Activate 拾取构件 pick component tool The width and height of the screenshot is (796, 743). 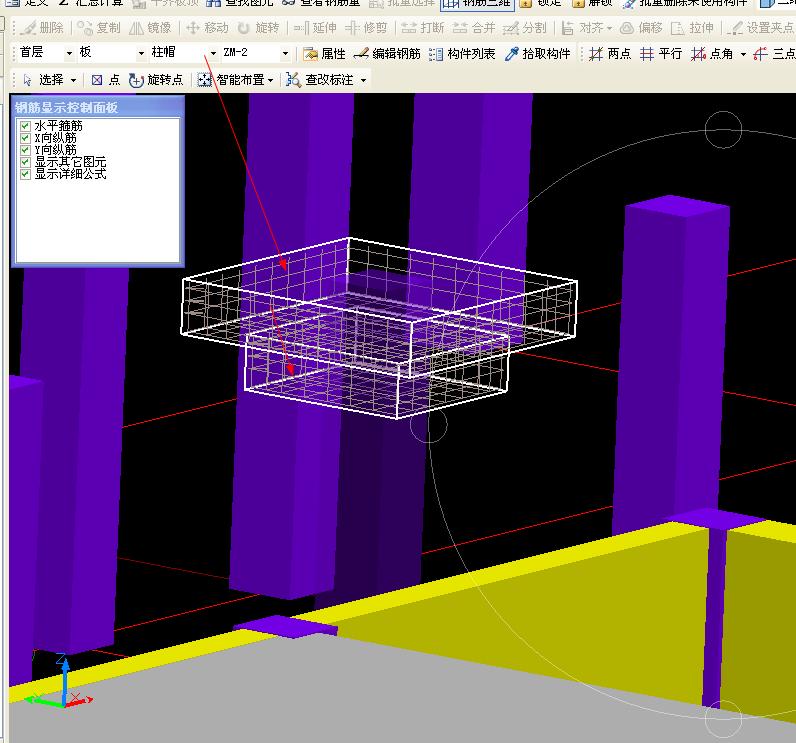tap(538, 54)
